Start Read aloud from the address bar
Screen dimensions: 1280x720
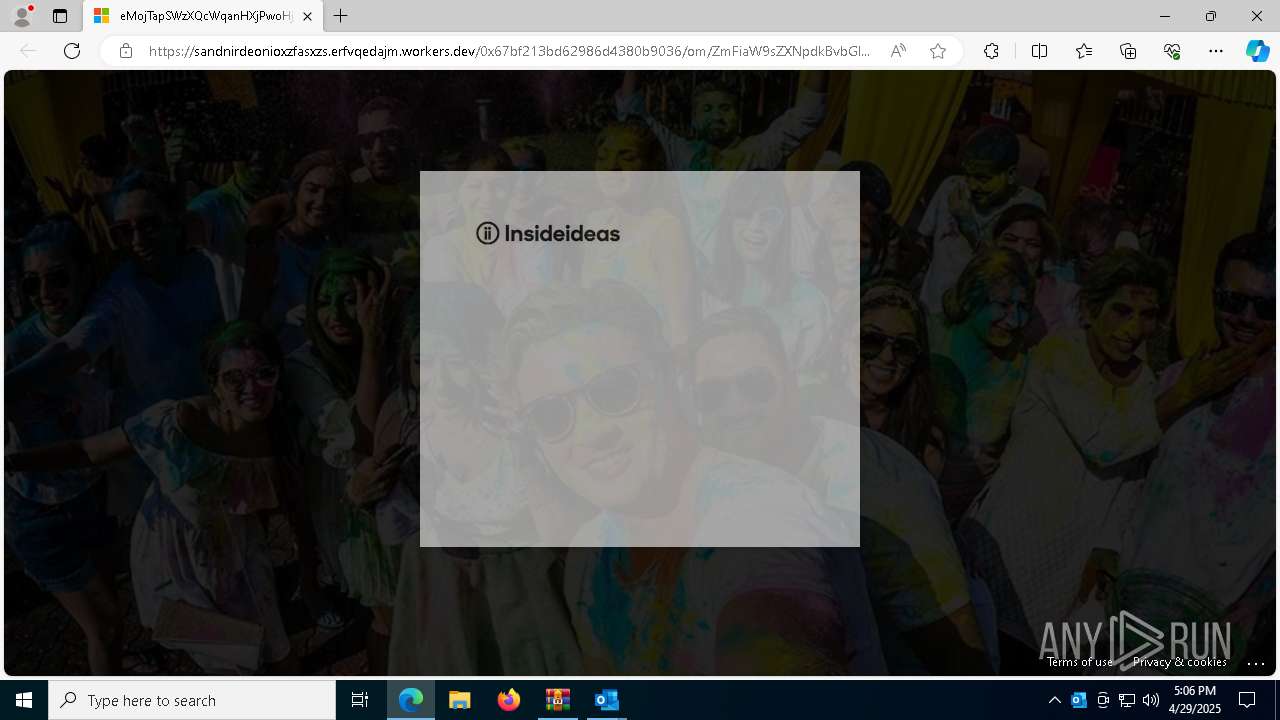pyautogui.click(x=898, y=51)
